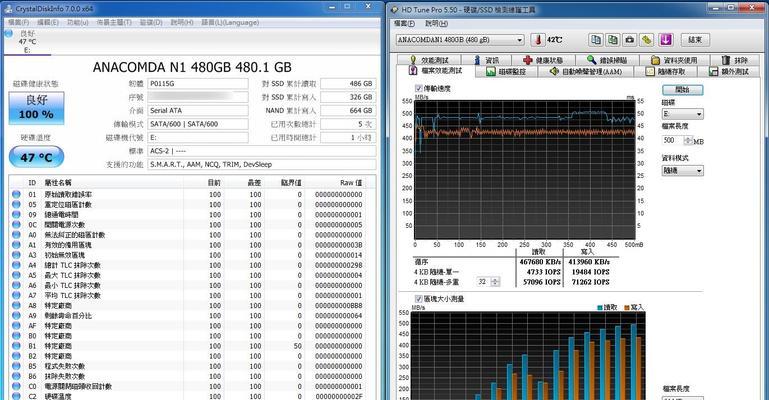
Task: Click CrystalDiskInfo title bar app icon
Action: point(8,9)
